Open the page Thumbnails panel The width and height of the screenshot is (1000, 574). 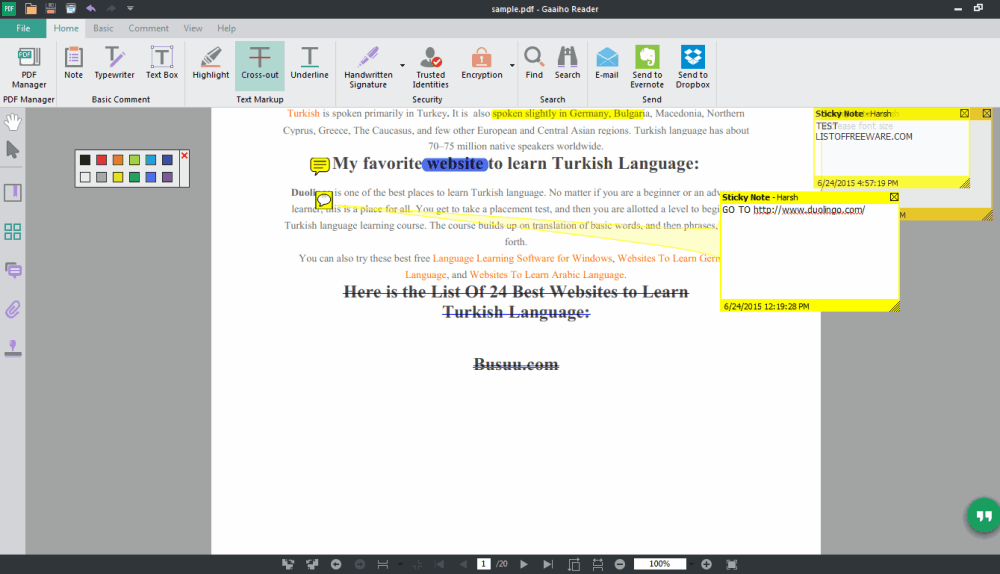[x=13, y=232]
